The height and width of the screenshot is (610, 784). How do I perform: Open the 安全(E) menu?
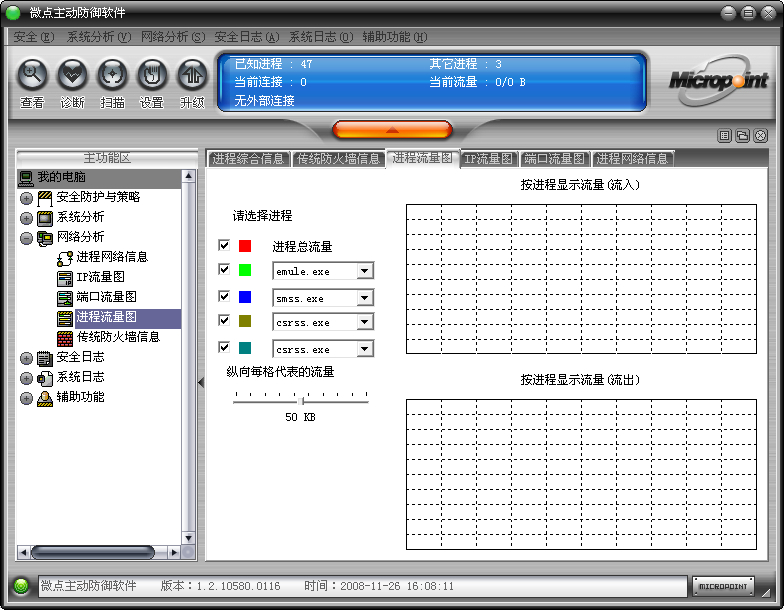pos(34,37)
